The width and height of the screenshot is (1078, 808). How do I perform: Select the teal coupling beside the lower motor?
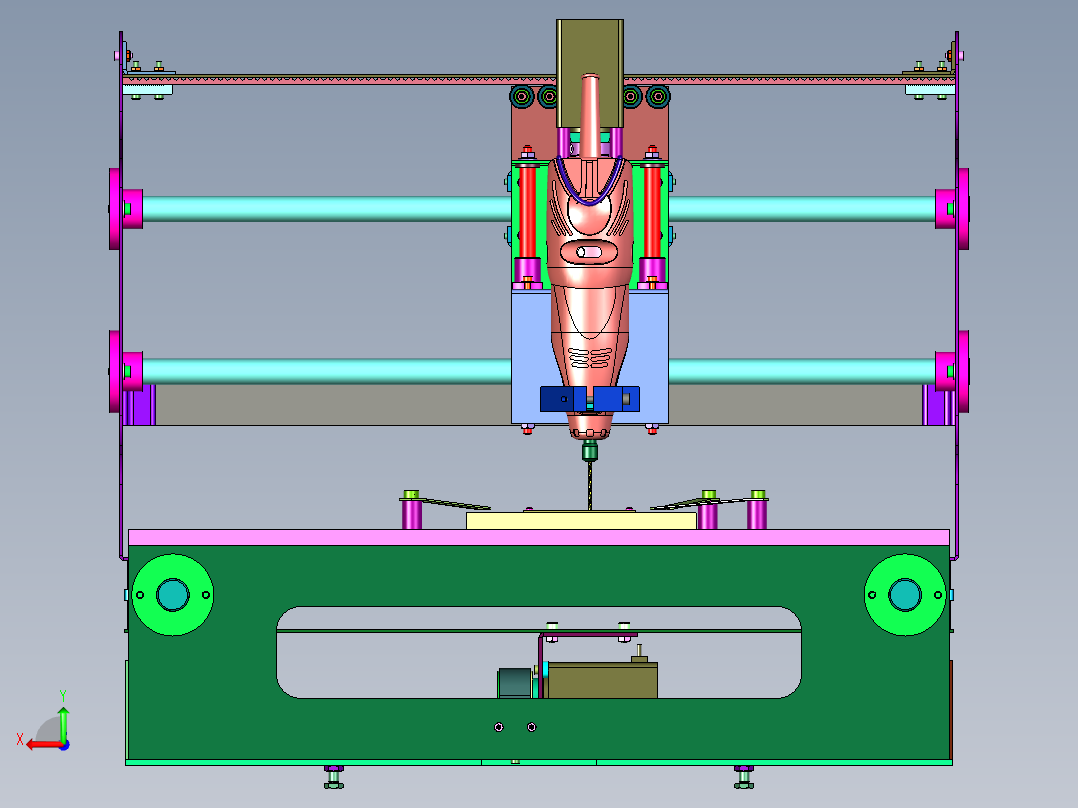click(x=514, y=683)
